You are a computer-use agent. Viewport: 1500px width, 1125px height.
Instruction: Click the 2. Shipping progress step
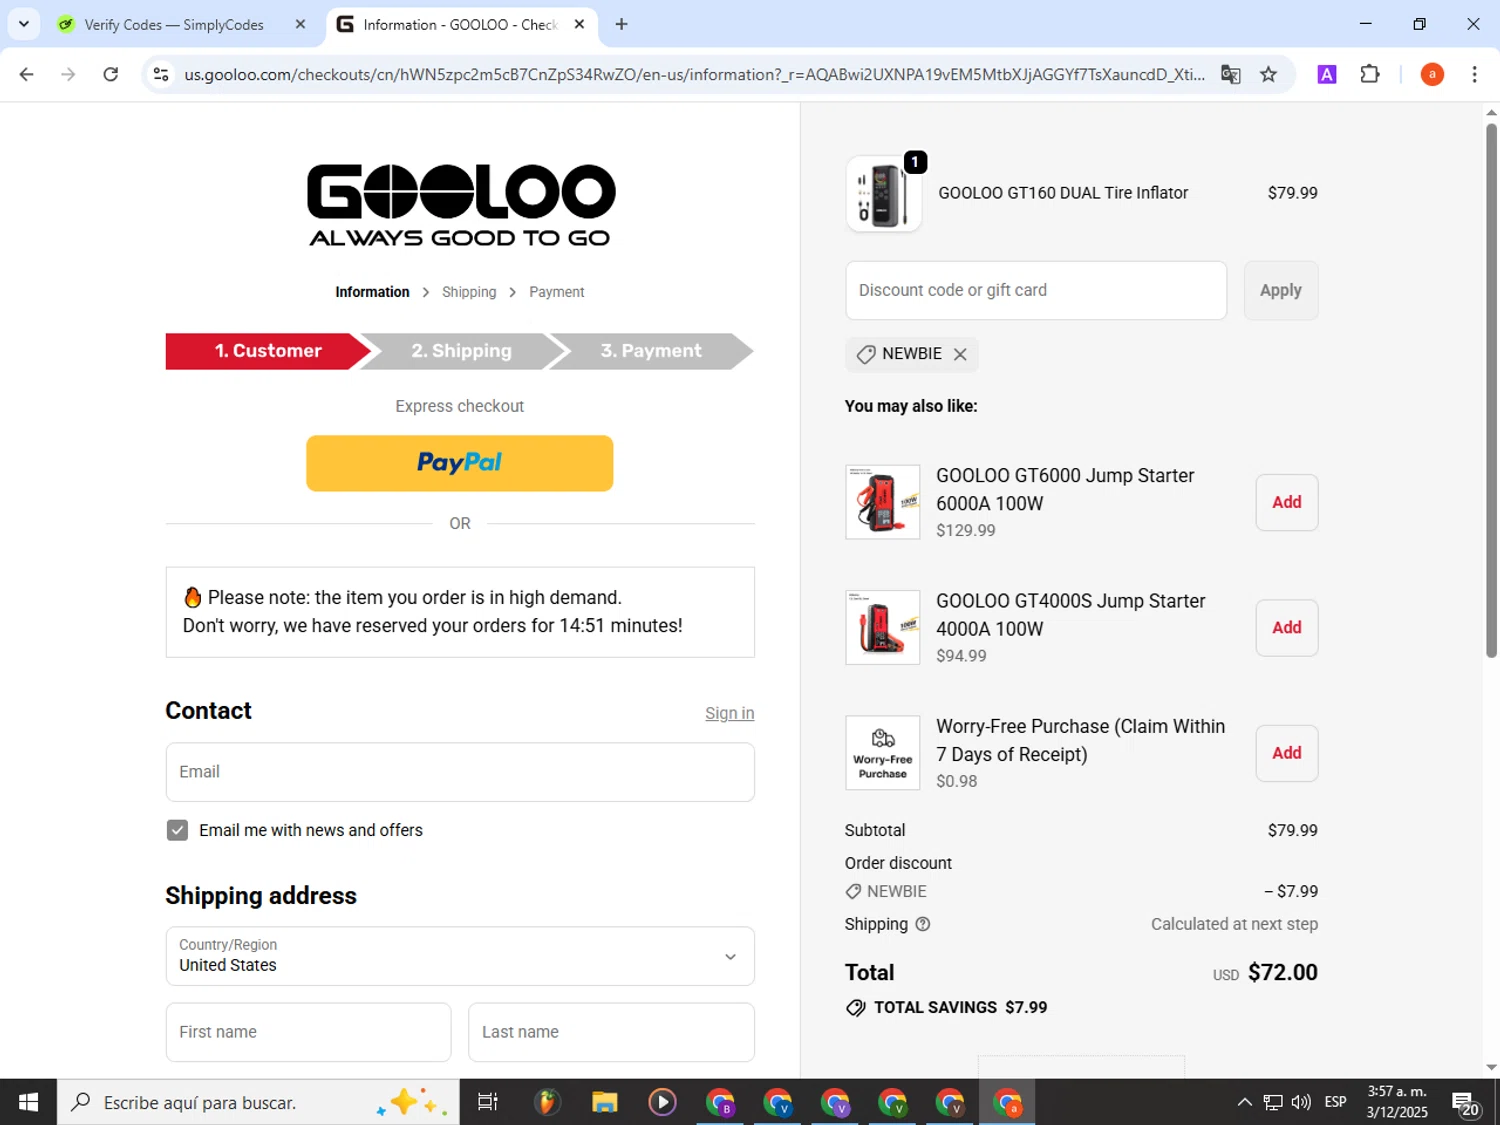click(x=461, y=351)
